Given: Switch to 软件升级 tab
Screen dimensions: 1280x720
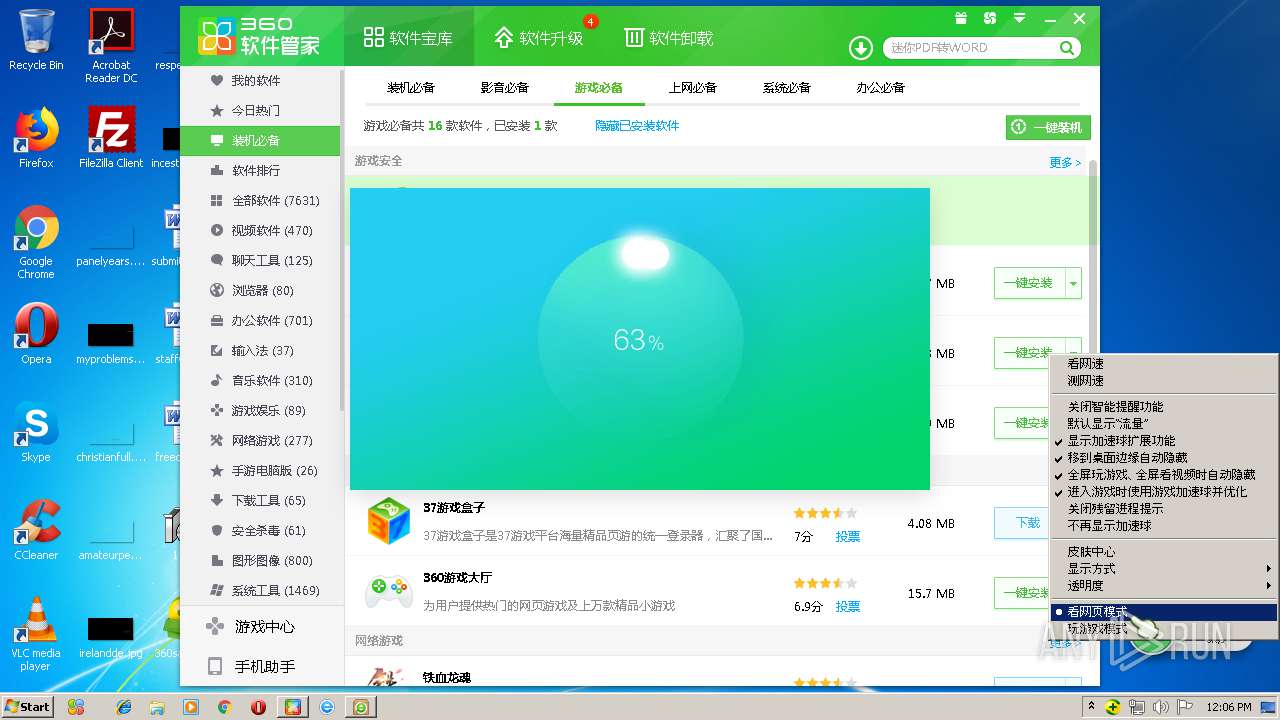Looking at the screenshot, I should coord(538,38).
